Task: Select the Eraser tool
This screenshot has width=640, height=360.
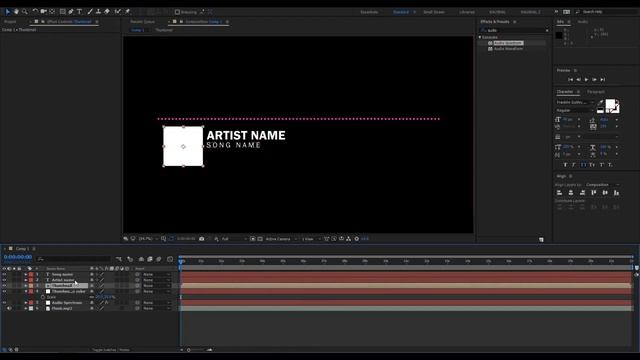Action: (107, 12)
